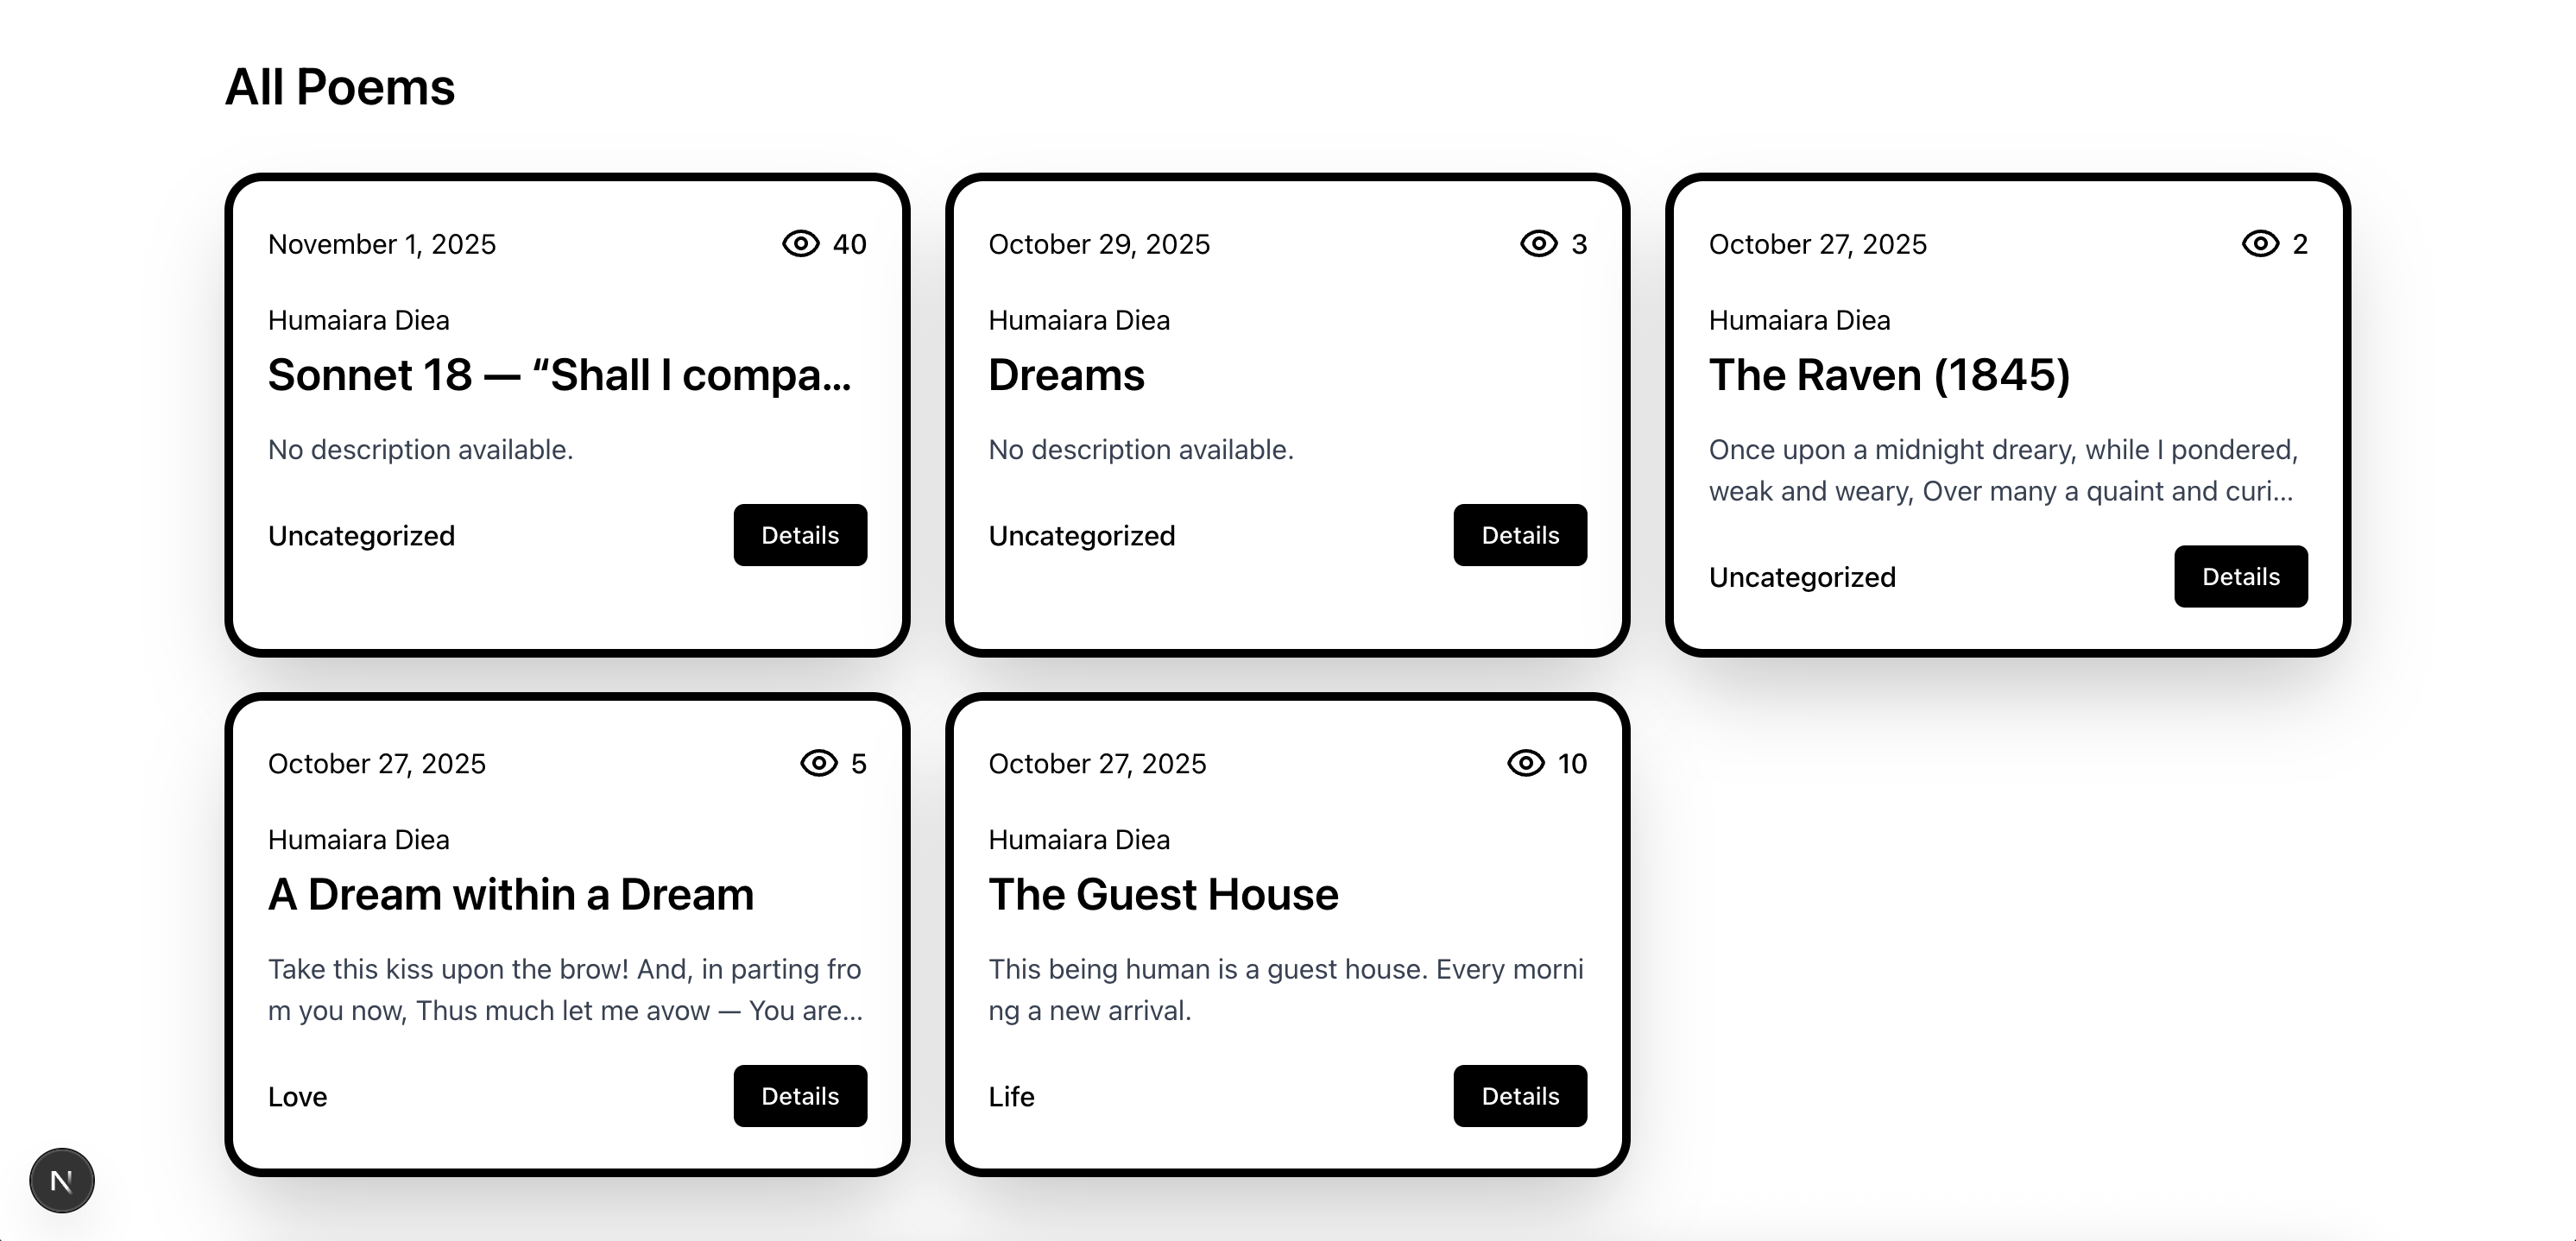Select The Guest House title
2576x1241 pixels.
click(x=1163, y=895)
